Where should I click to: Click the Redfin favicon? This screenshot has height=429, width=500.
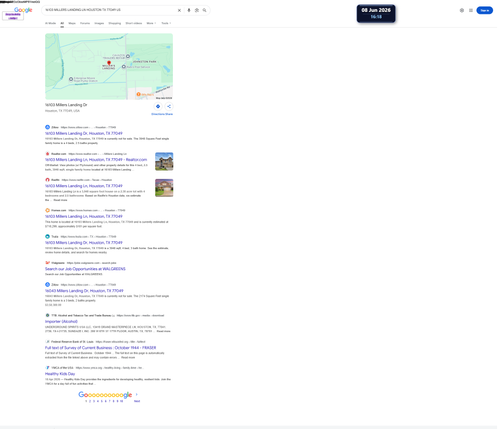[x=47, y=180]
